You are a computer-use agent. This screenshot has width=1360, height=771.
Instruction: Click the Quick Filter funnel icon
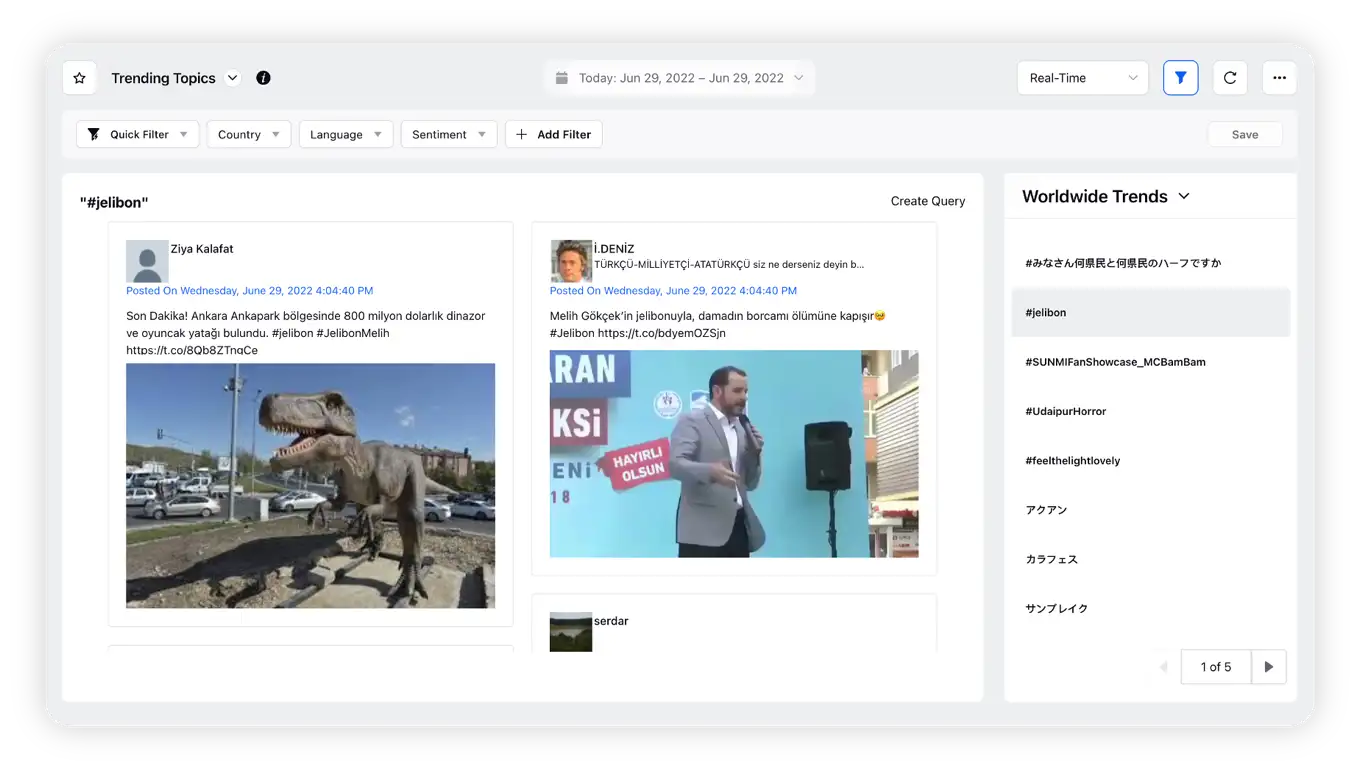(93, 134)
